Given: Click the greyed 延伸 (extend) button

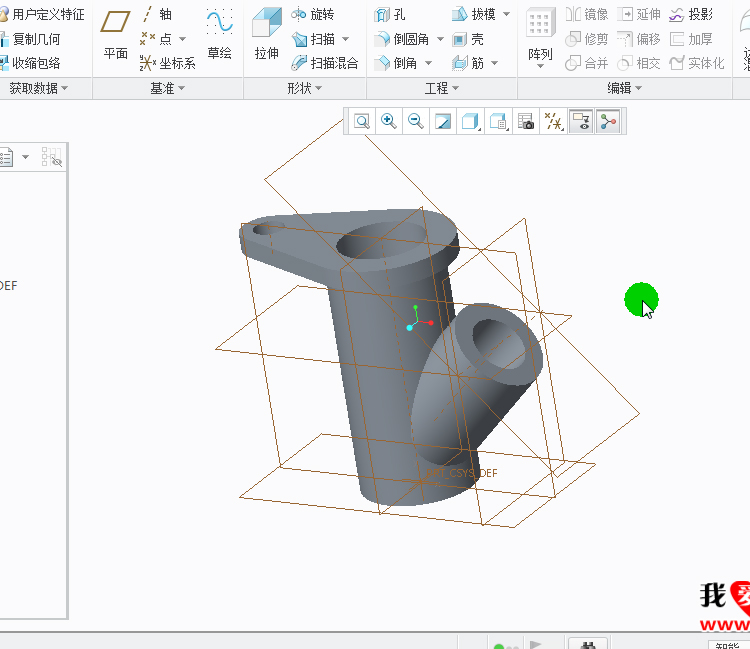Looking at the screenshot, I should click(x=639, y=14).
